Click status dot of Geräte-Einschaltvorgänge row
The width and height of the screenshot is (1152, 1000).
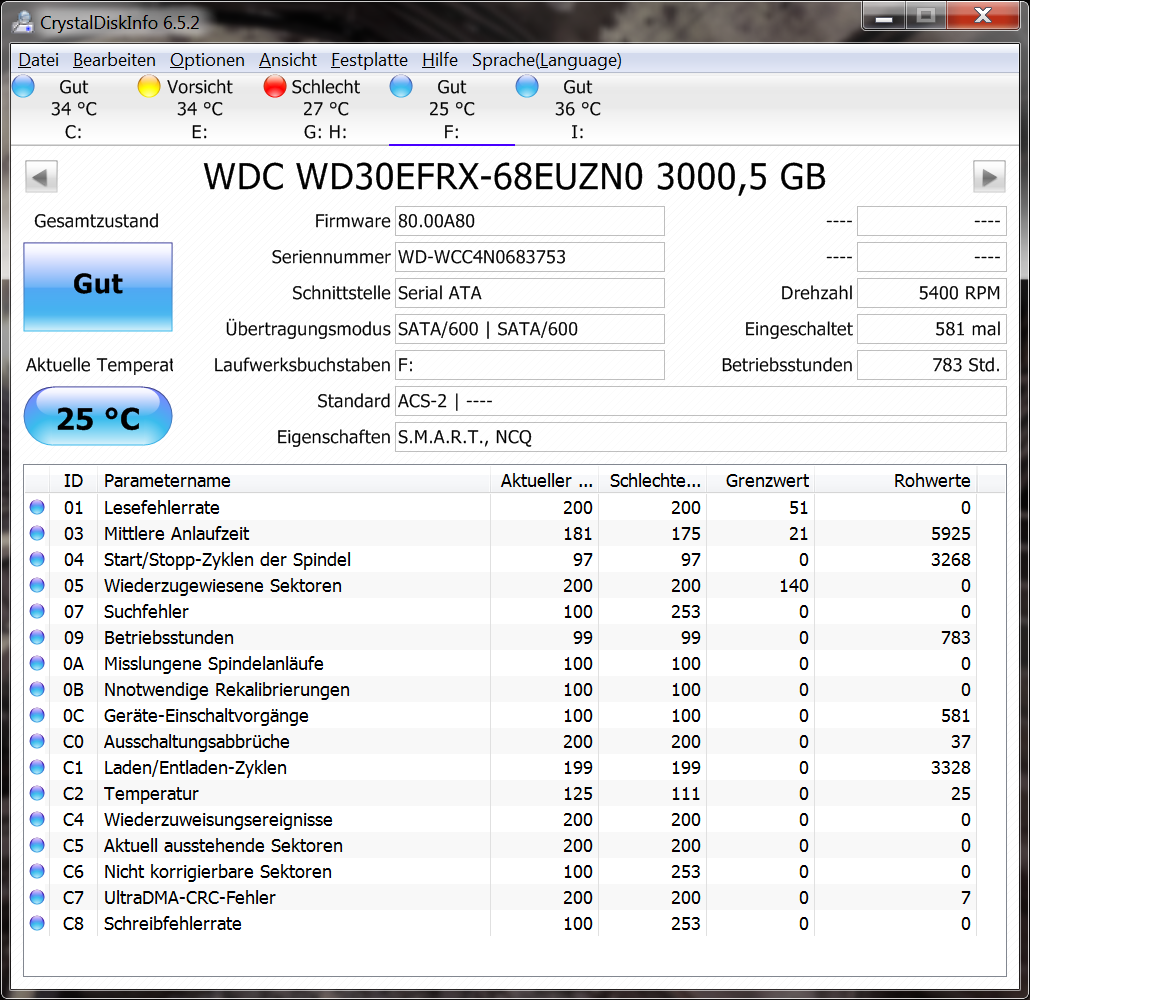pos(37,715)
